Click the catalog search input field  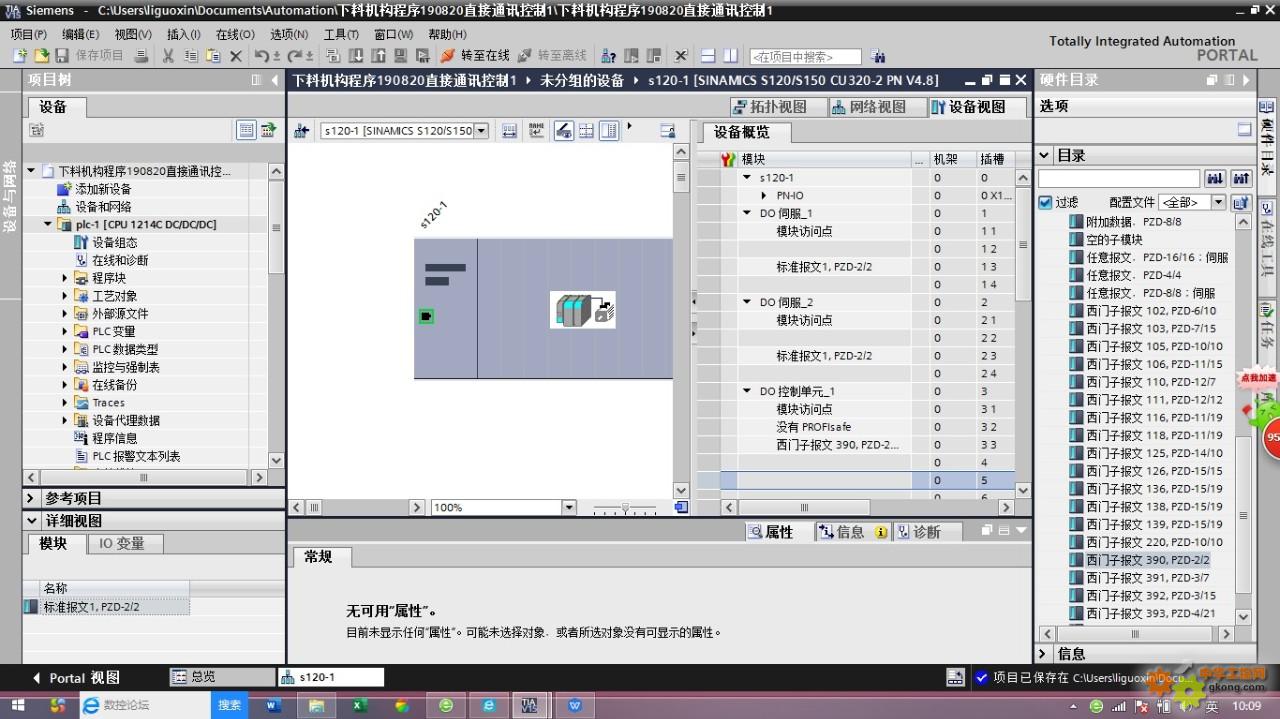click(1119, 178)
